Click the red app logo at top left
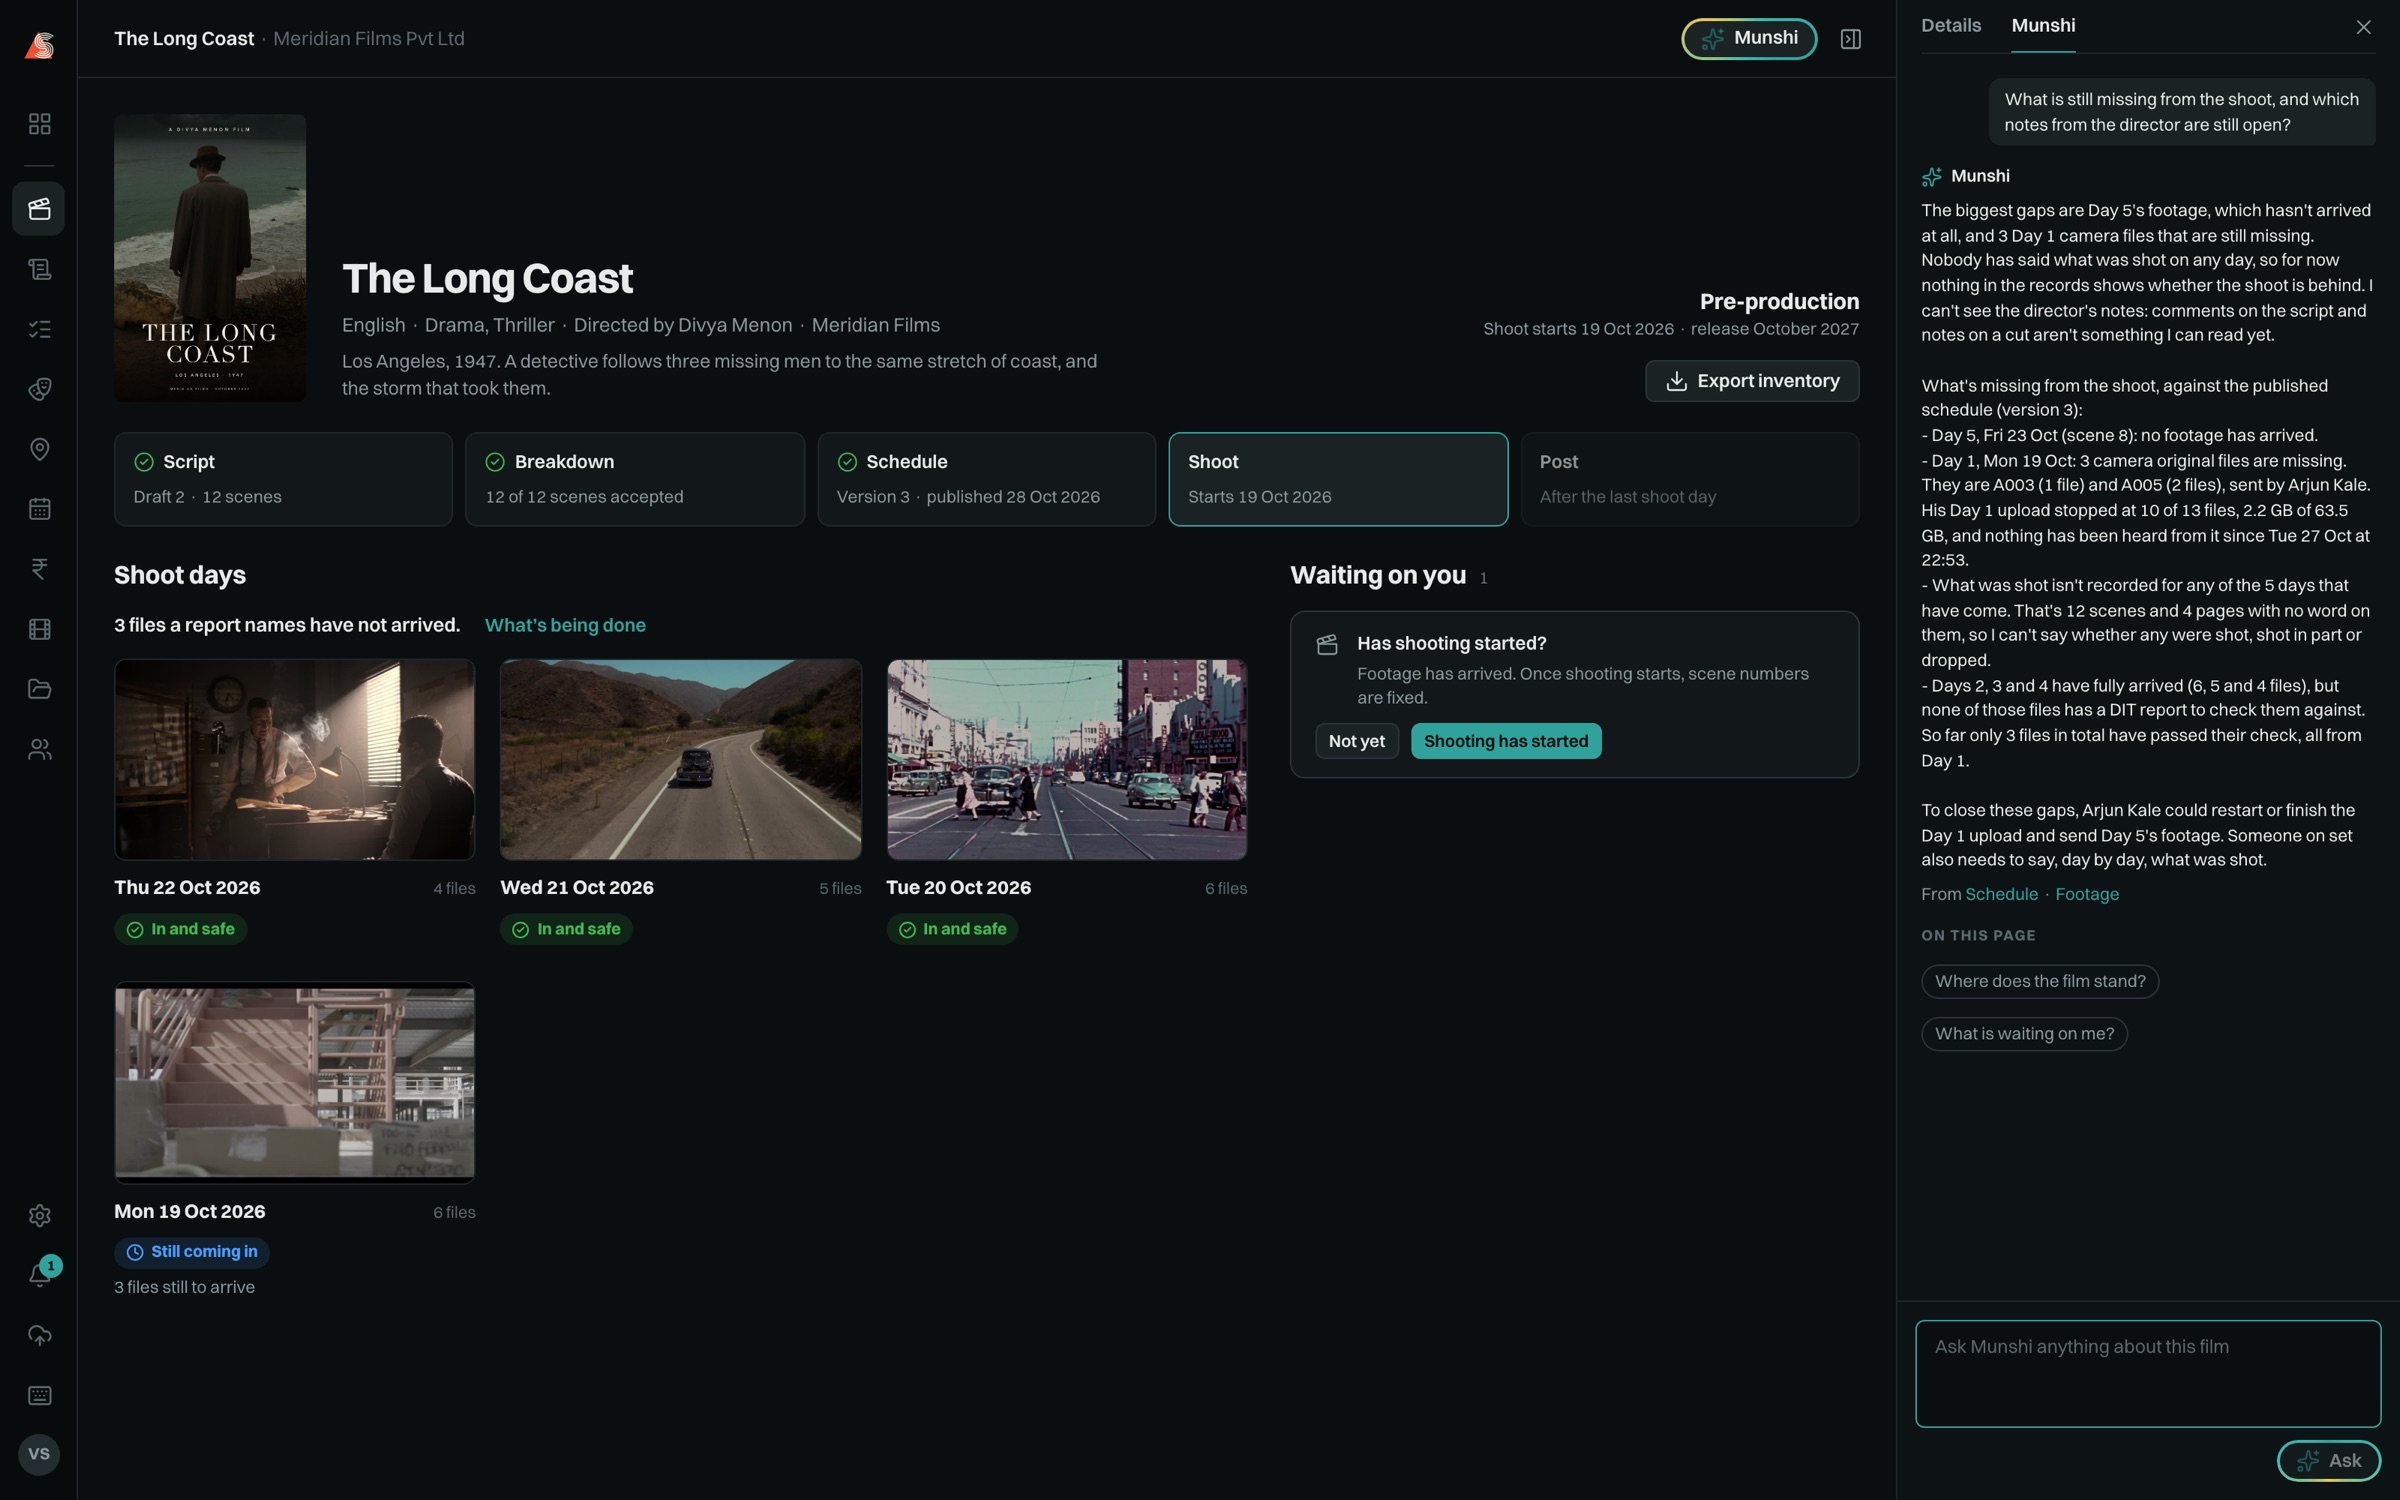The height and width of the screenshot is (1500, 2400). [39, 45]
